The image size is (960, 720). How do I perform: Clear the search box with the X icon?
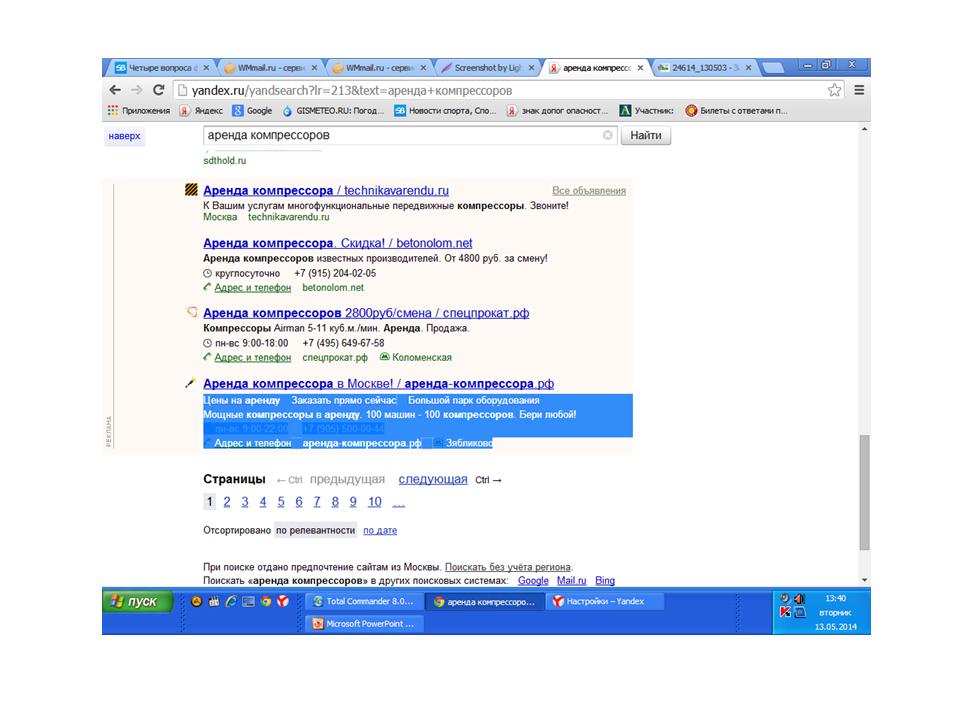pos(607,135)
